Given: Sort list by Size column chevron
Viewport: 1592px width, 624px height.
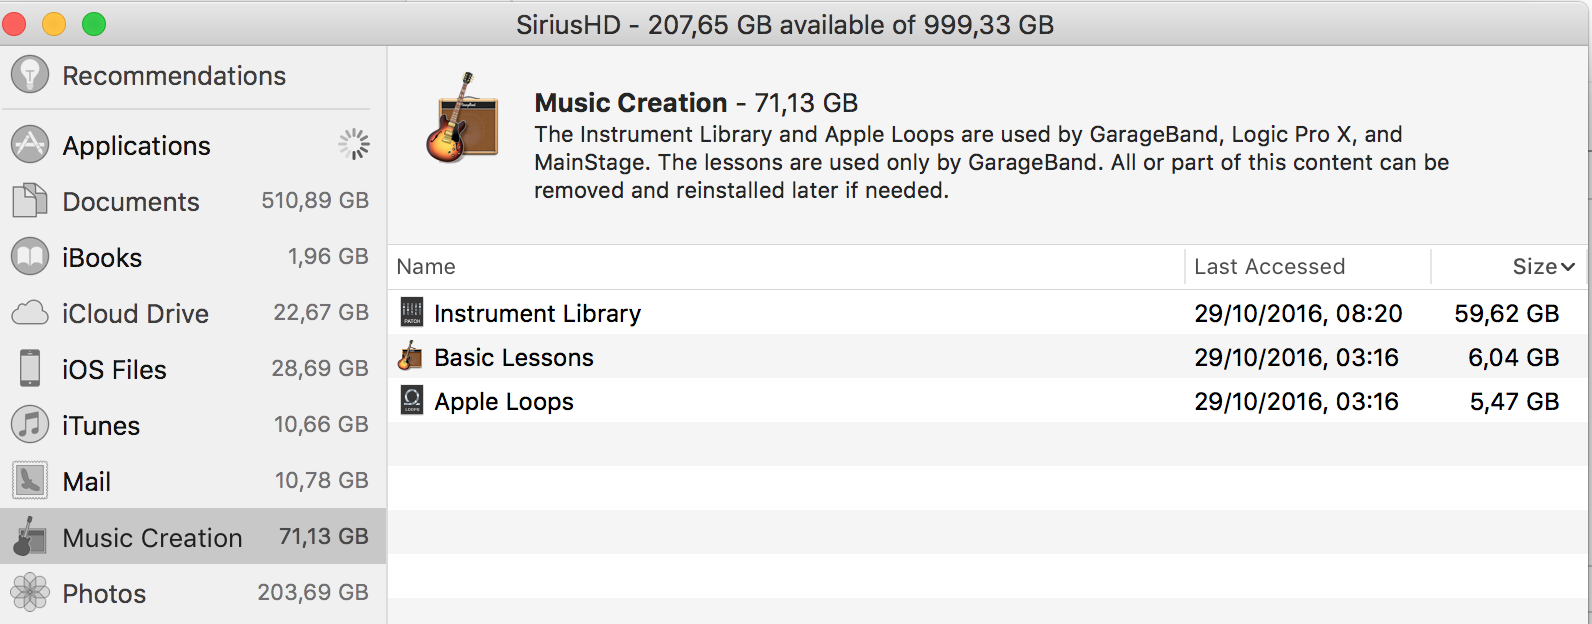Looking at the screenshot, I should point(1567,267).
